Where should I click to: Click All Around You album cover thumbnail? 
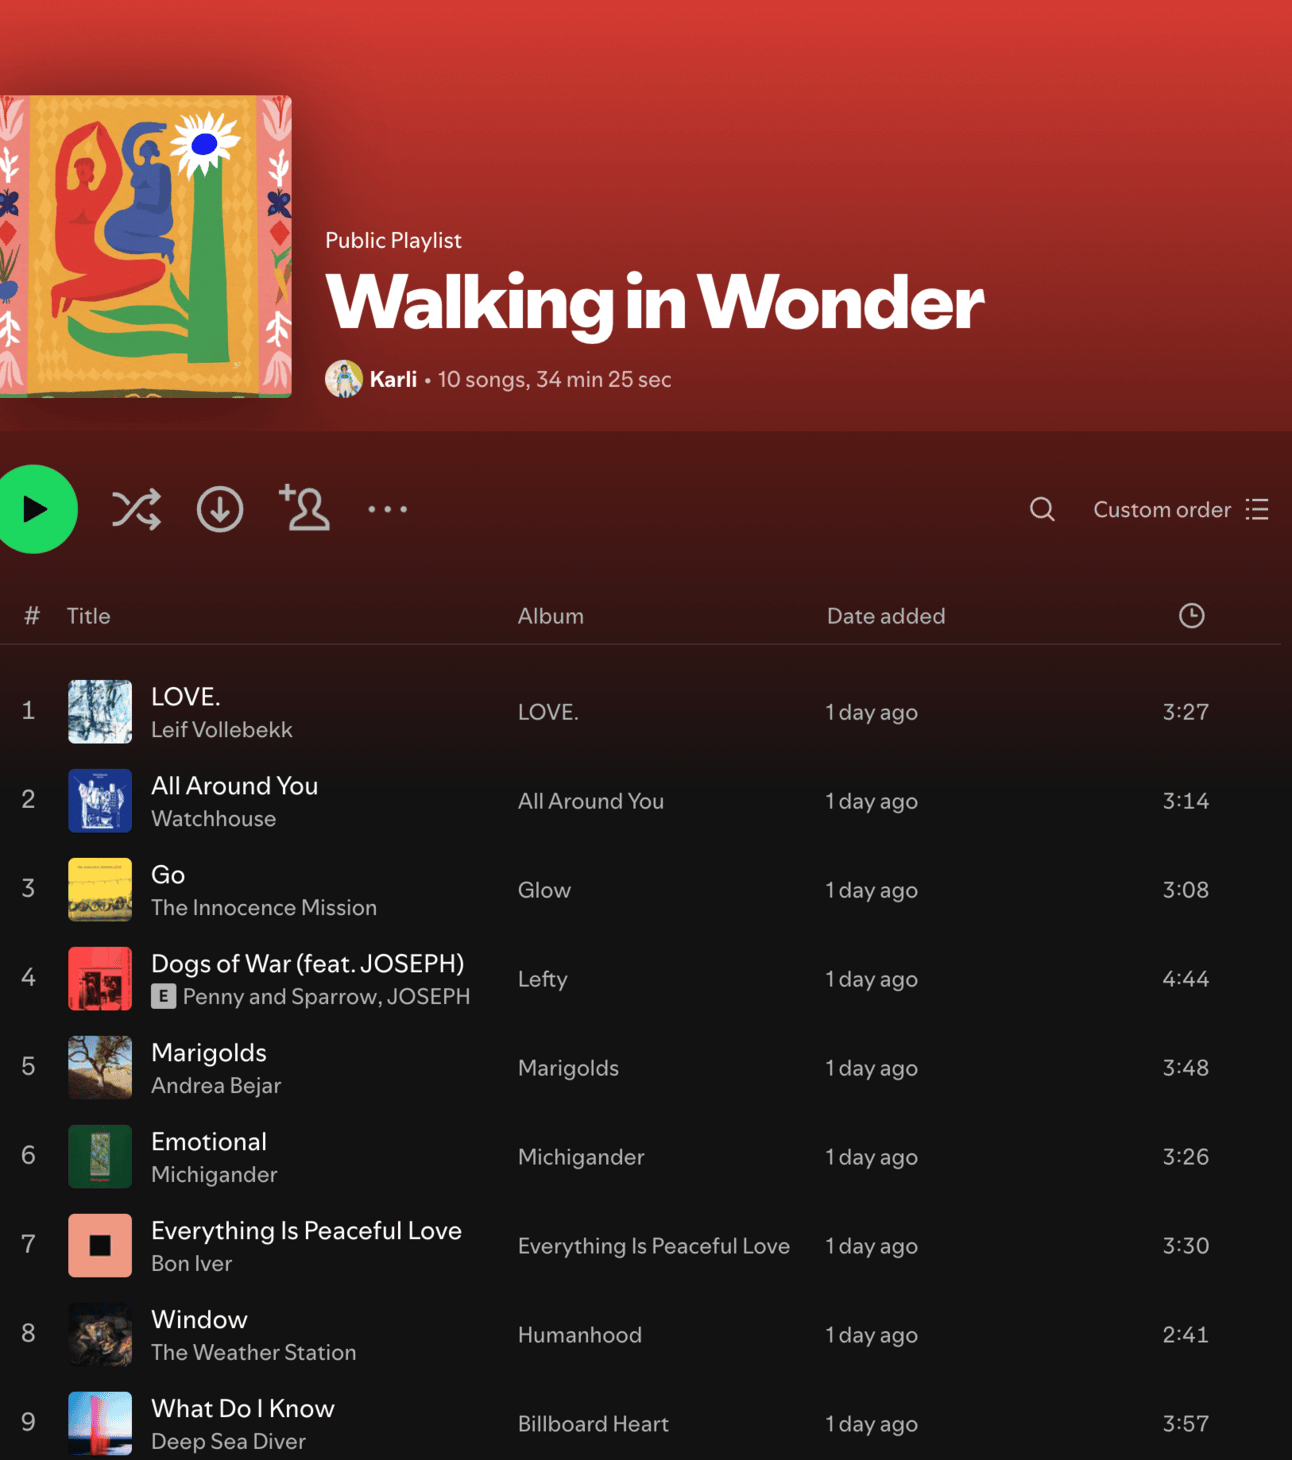point(100,801)
